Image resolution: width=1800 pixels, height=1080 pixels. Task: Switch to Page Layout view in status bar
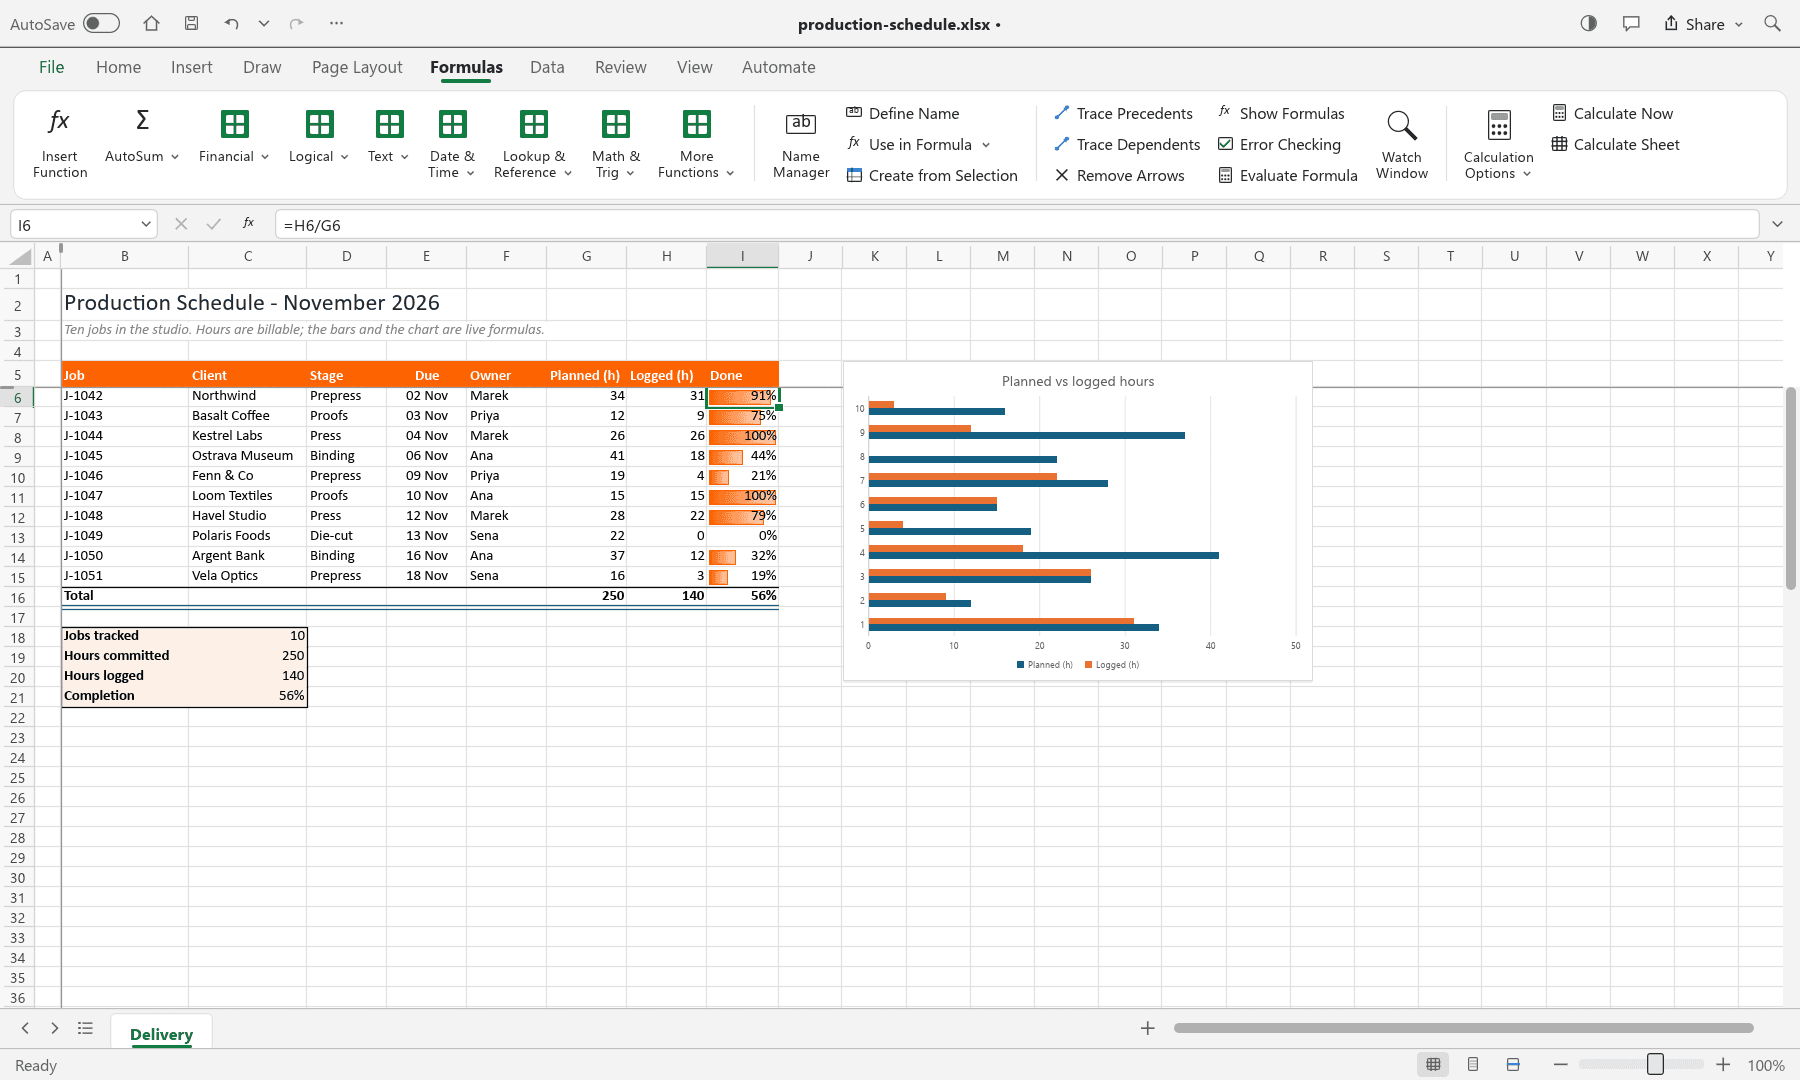[1473, 1064]
